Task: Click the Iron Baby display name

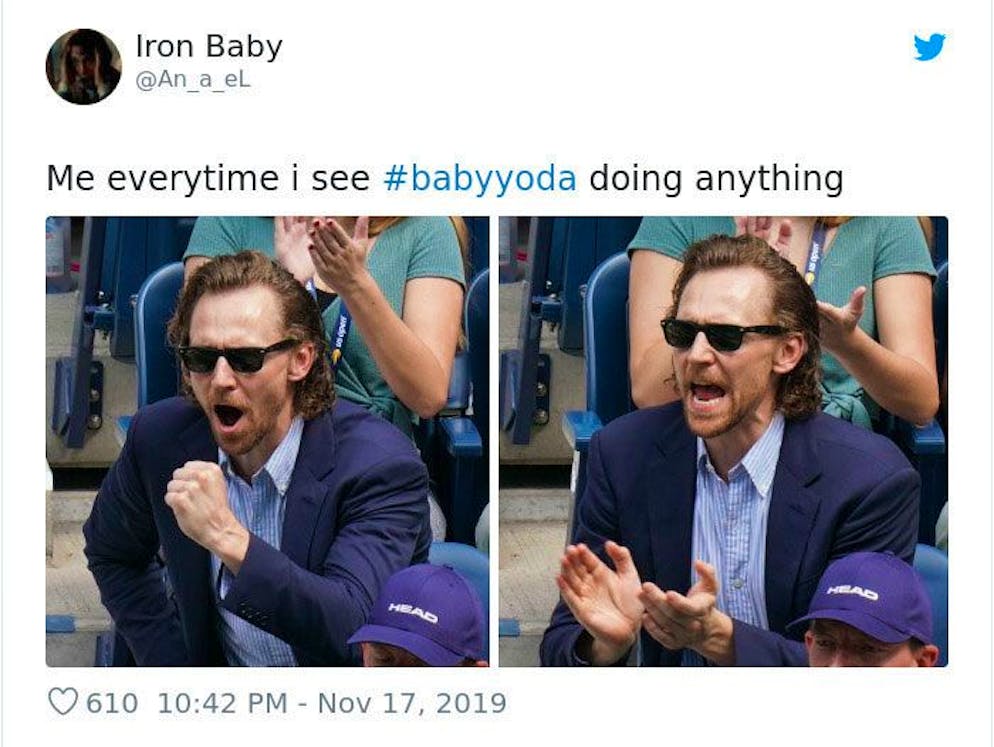Action: (209, 46)
